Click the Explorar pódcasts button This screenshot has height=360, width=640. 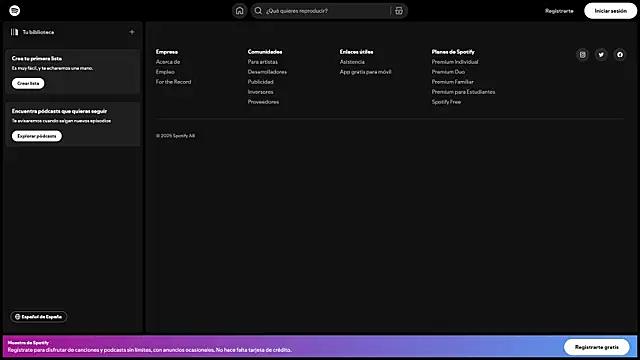click(37, 136)
